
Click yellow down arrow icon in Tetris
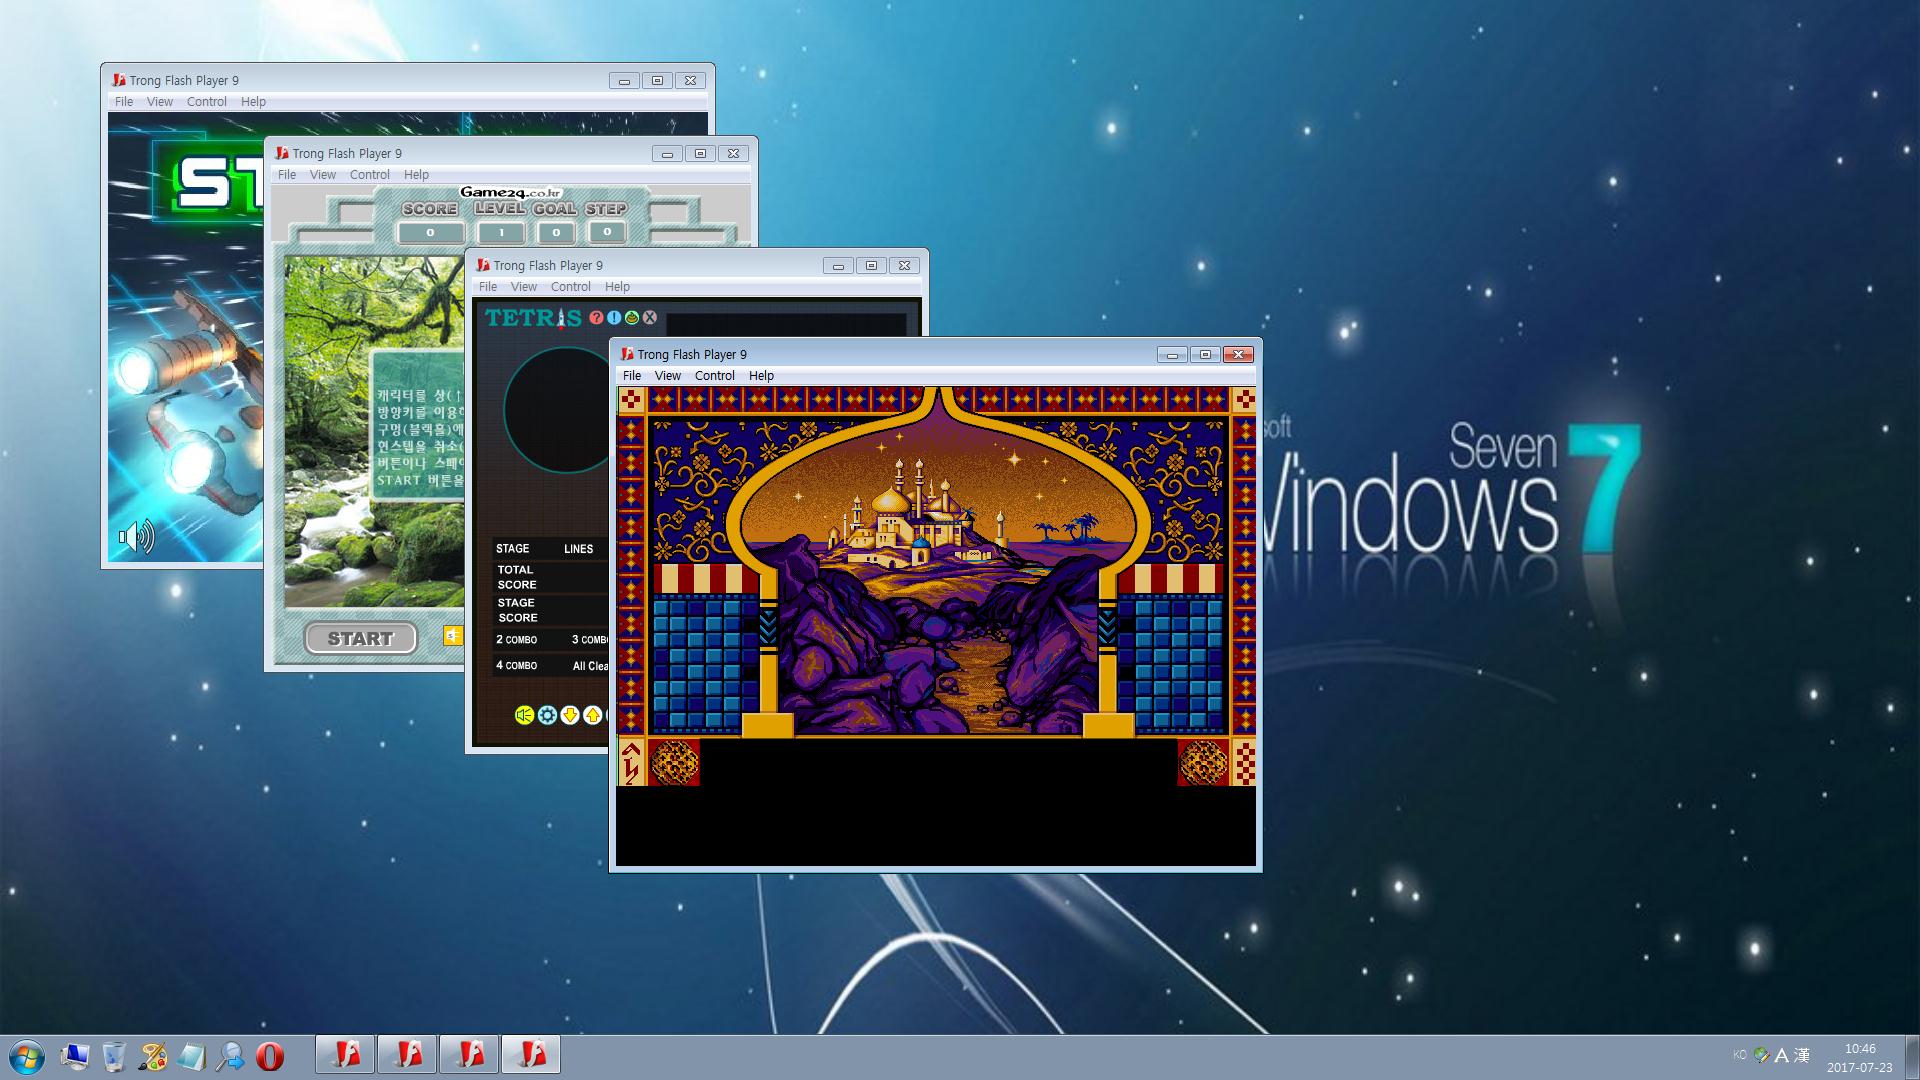[x=570, y=714]
